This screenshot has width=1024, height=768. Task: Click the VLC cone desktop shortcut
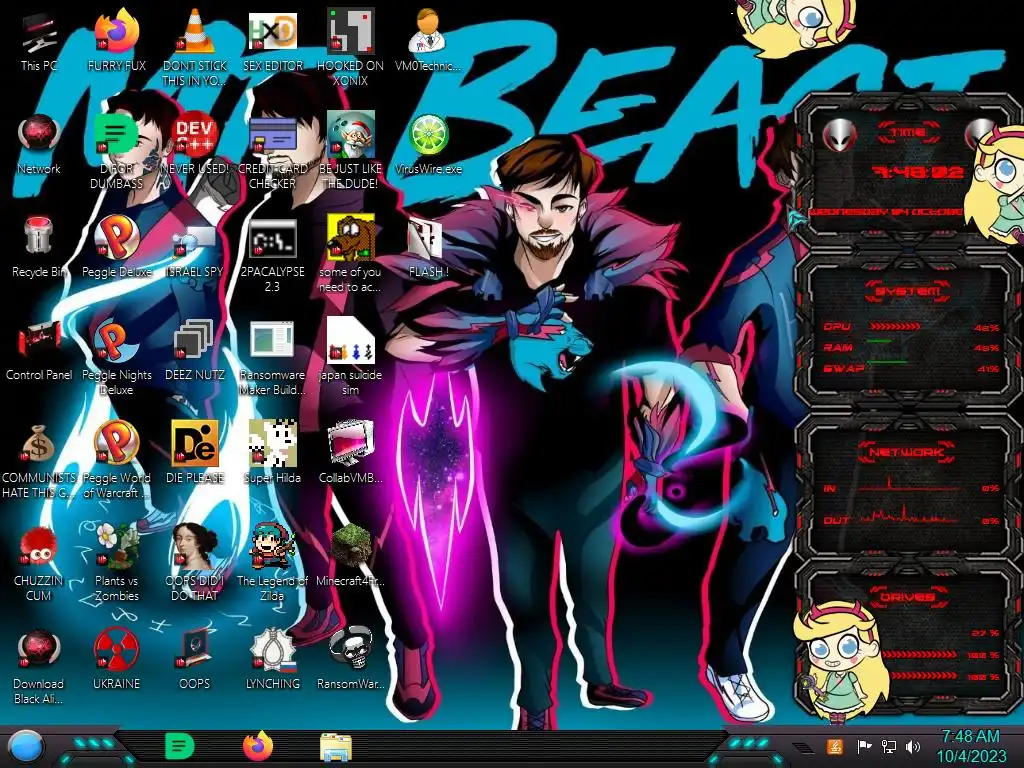(195, 31)
